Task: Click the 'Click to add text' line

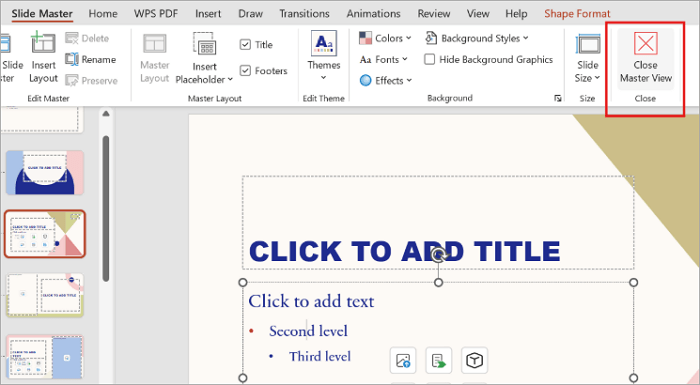Action: pyautogui.click(x=311, y=301)
